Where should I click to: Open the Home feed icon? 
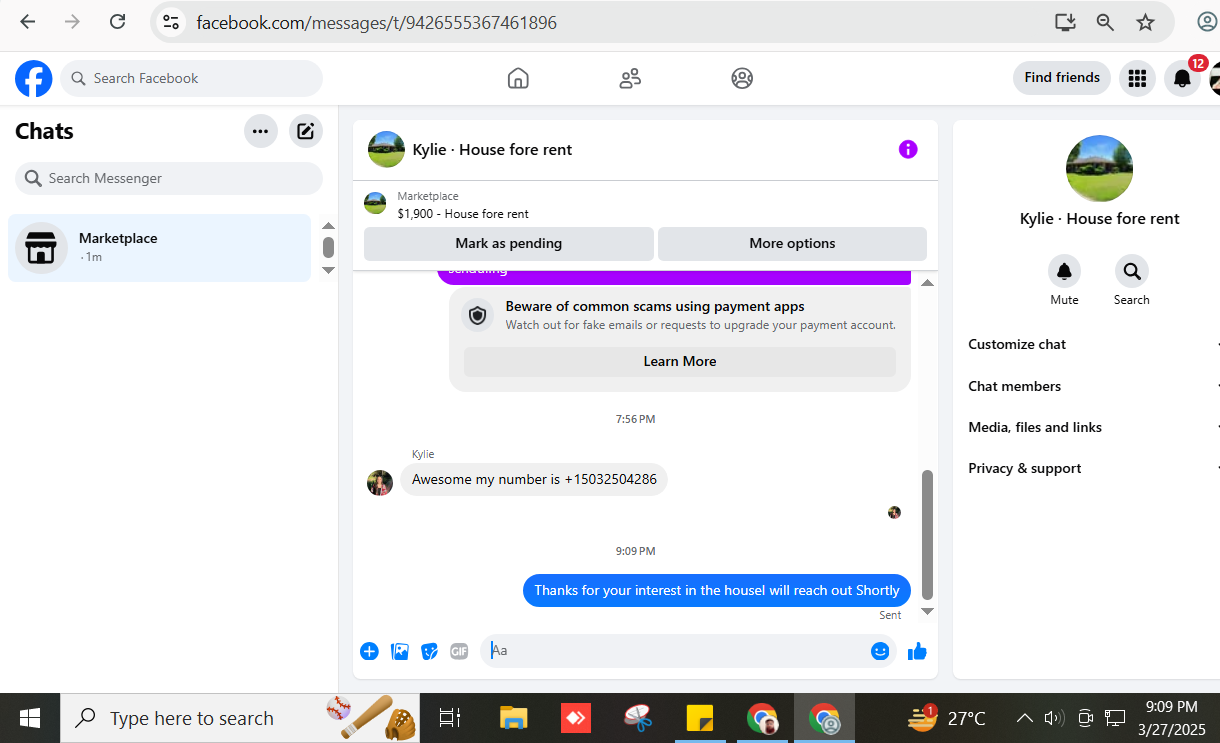518,78
